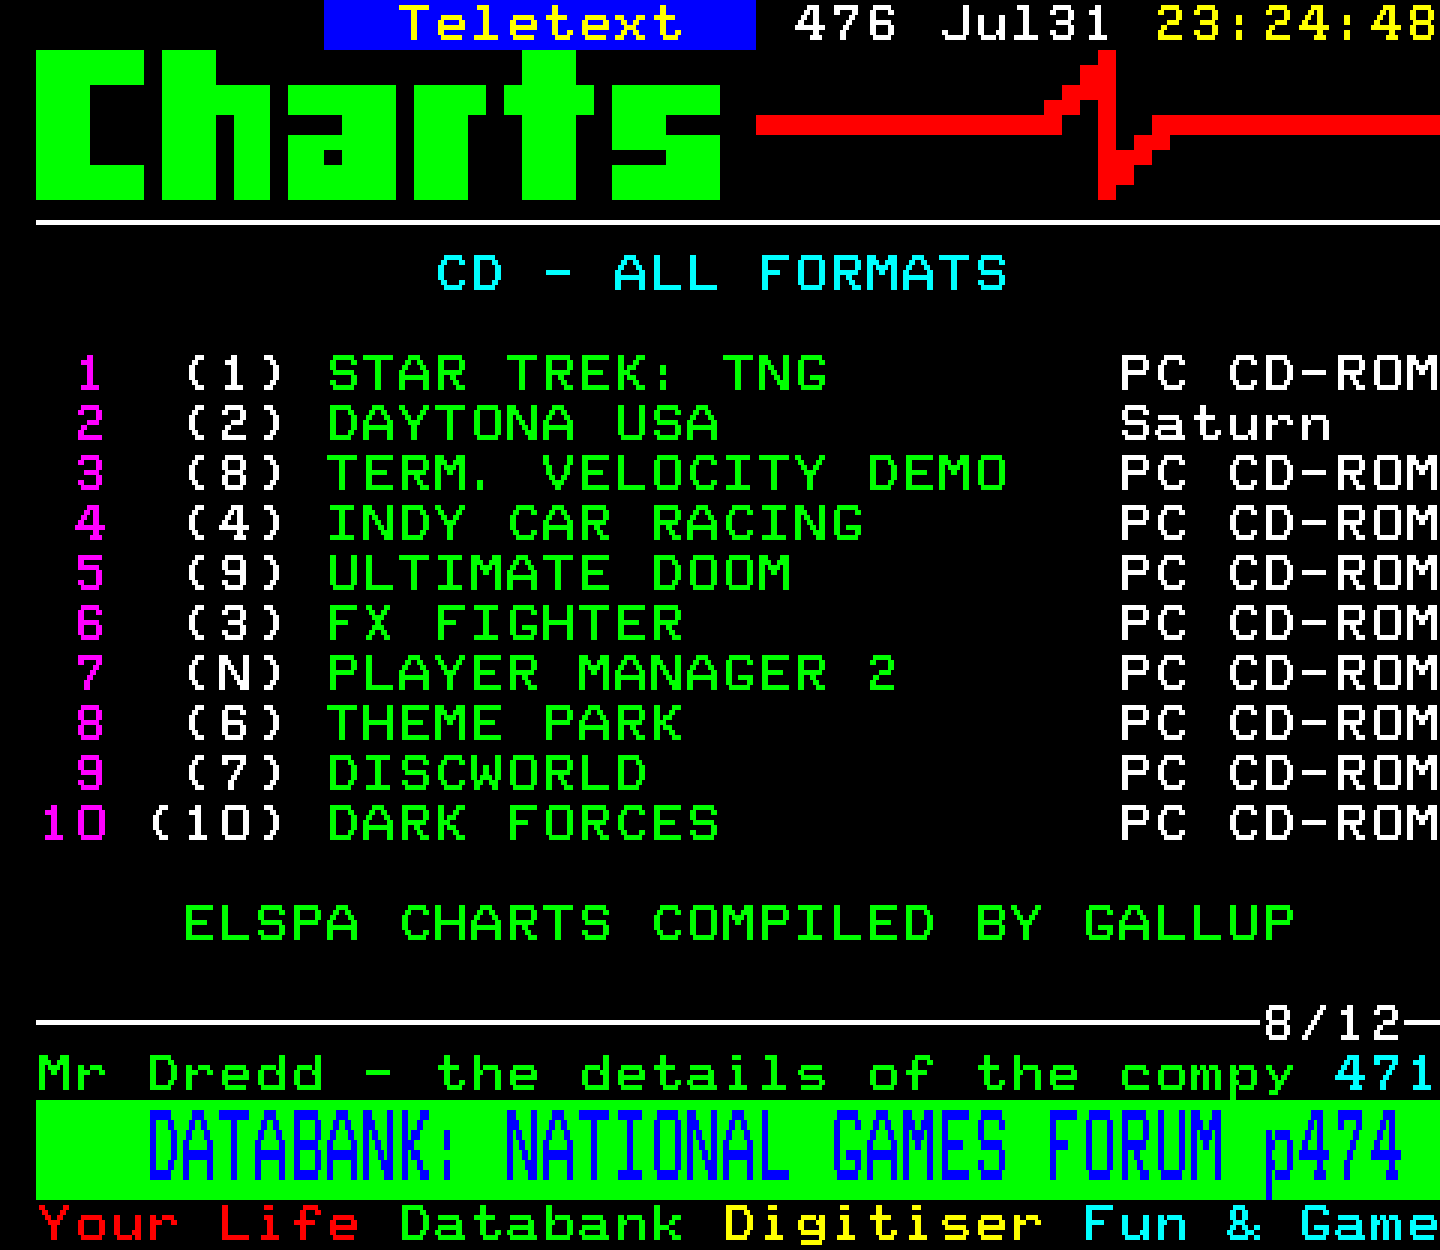This screenshot has height=1250, width=1440.
Task: Click the large green Charts logo
Action: [x=378, y=125]
